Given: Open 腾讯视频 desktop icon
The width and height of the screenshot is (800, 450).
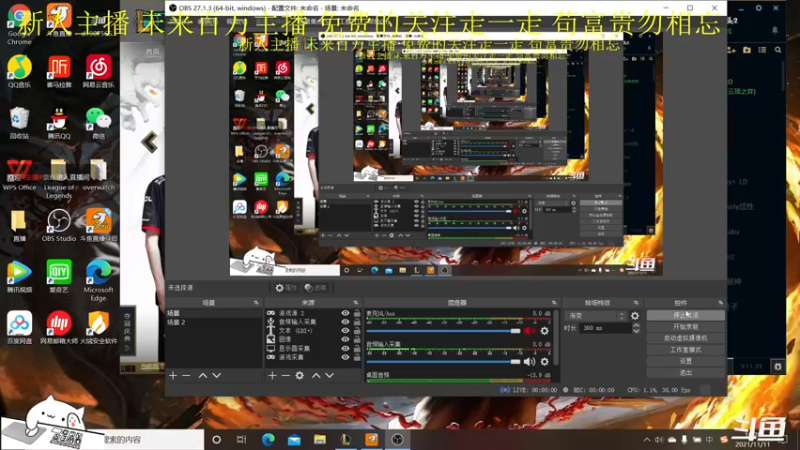Looking at the screenshot, I should [x=19, y=277].
